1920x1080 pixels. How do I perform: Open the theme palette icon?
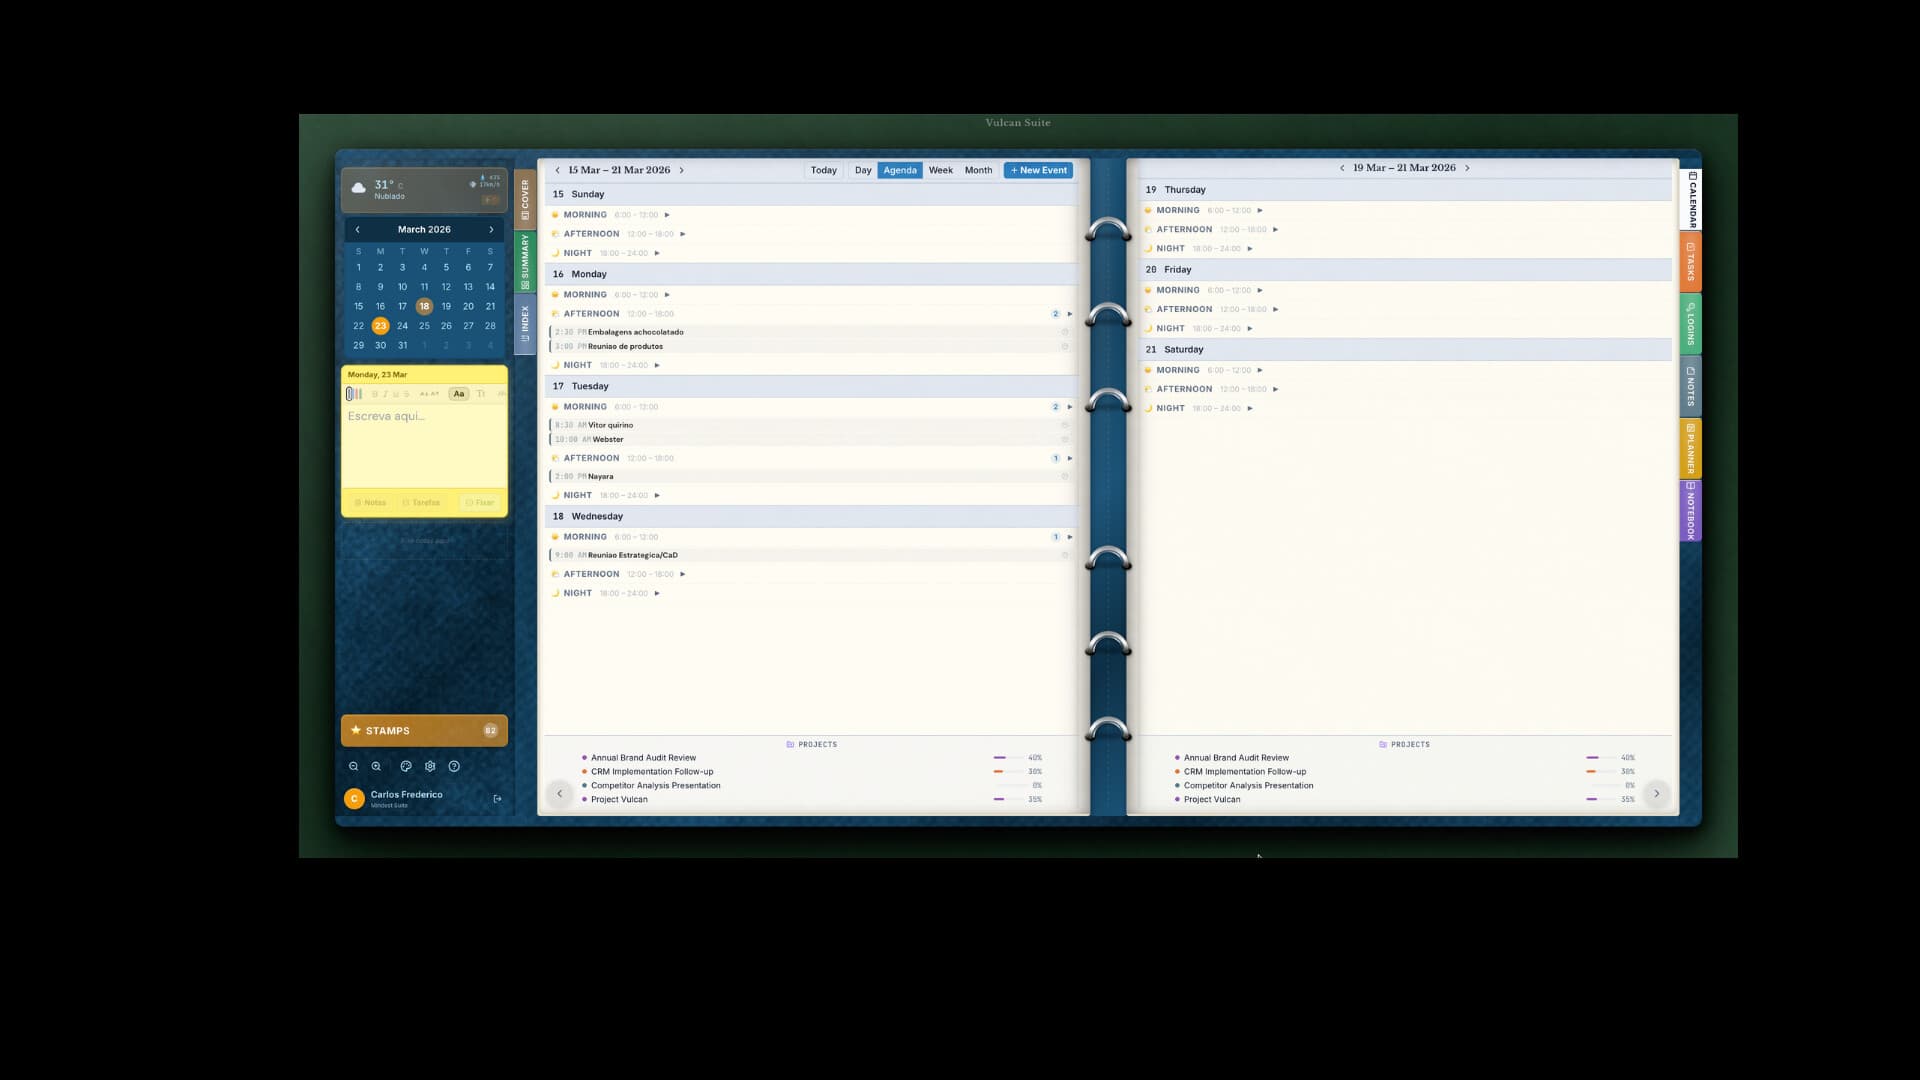[406, 766]
